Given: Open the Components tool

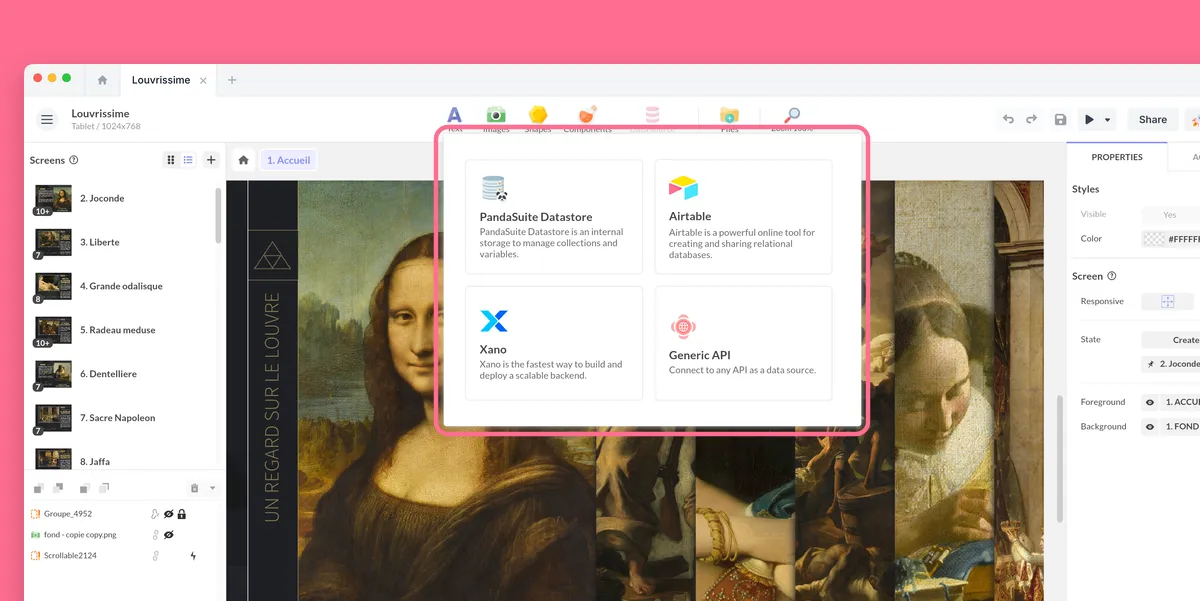Looking at the screenshot, I should click(x=588, y=118).
